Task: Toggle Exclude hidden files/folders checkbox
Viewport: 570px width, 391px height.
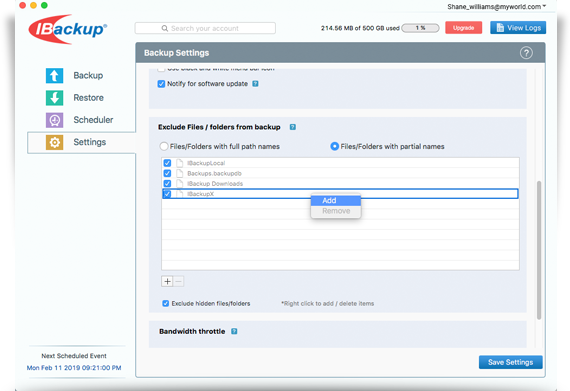Action: point(165,303)
